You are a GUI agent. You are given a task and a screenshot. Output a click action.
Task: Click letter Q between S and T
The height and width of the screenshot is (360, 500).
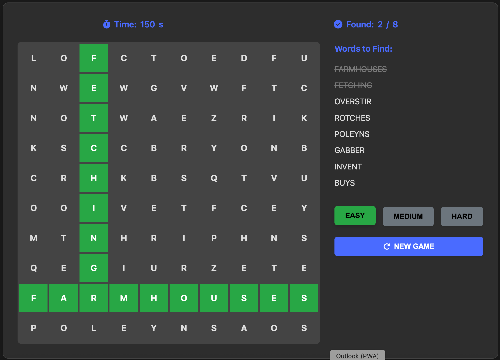click(214, 178)
